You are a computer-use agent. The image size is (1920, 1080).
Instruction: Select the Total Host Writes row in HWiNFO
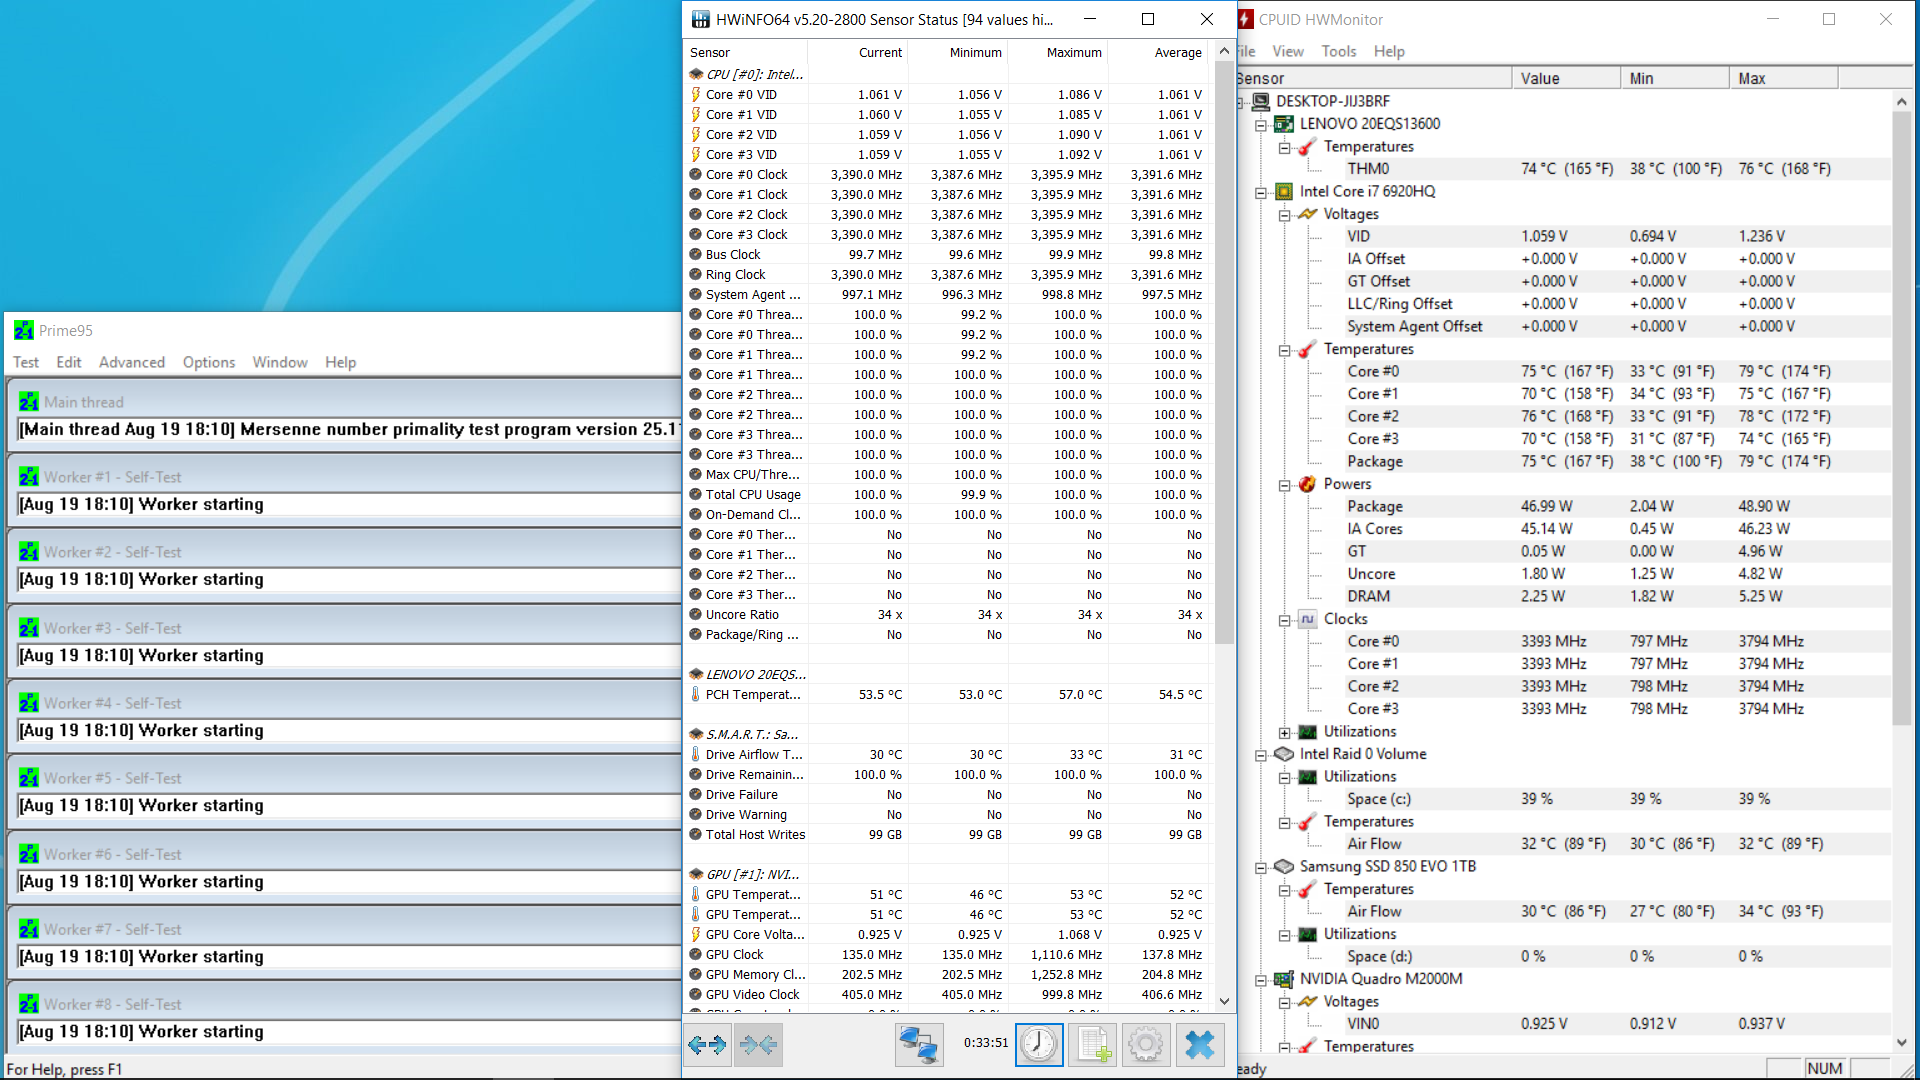point(948,835)
